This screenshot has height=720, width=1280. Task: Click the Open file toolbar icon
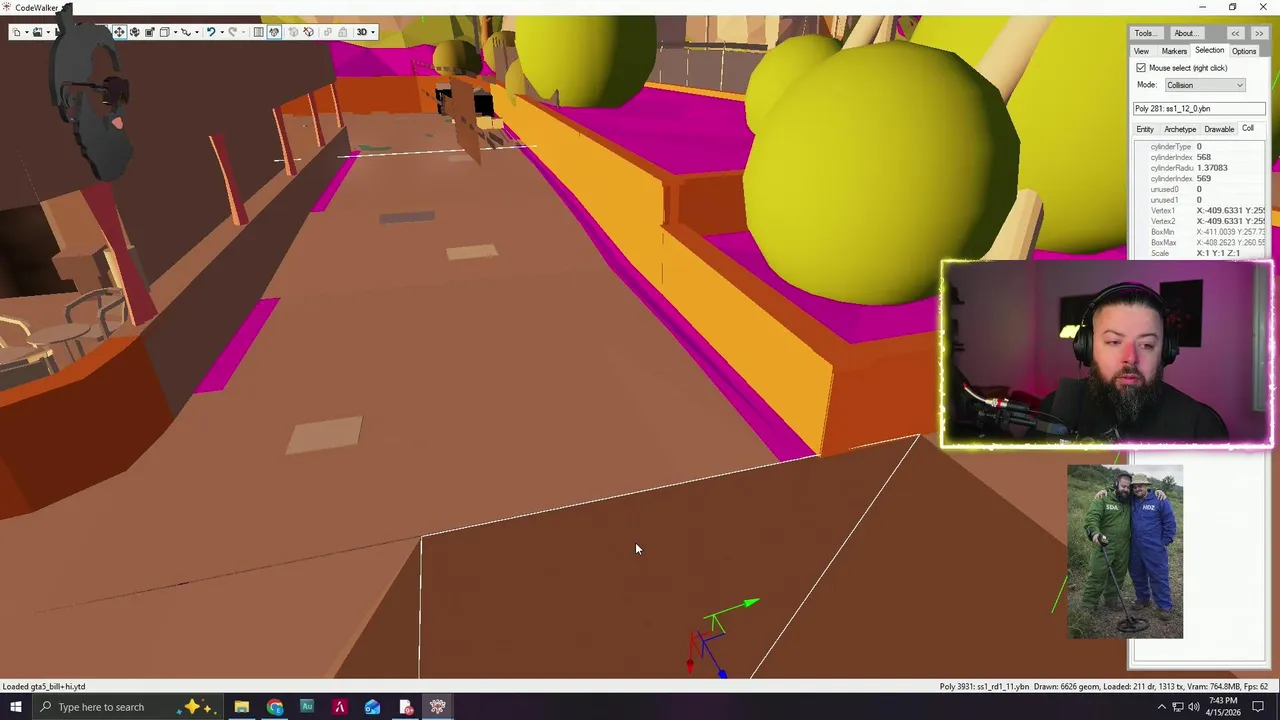pyautogui.click(x=37, y=32)
